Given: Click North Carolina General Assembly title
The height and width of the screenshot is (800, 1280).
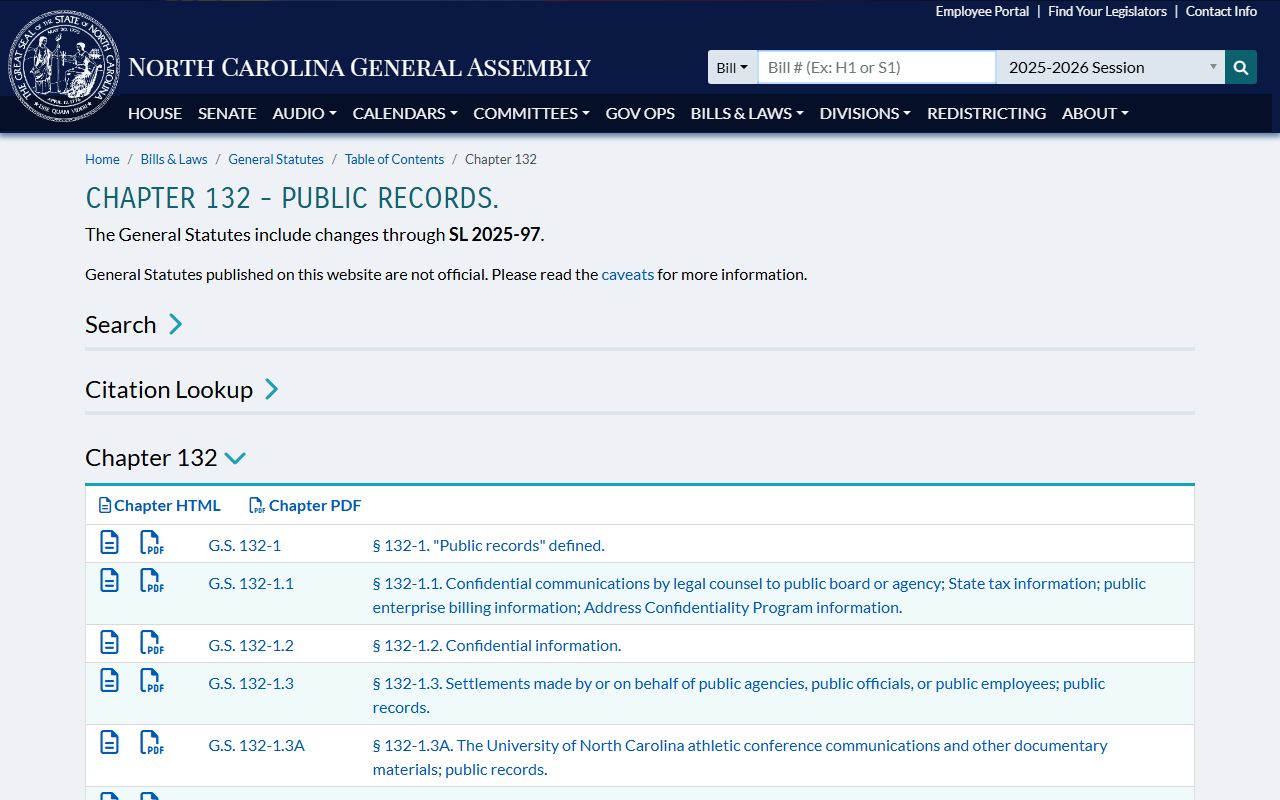Looking at the screenshot, I should tap(360, 68).
